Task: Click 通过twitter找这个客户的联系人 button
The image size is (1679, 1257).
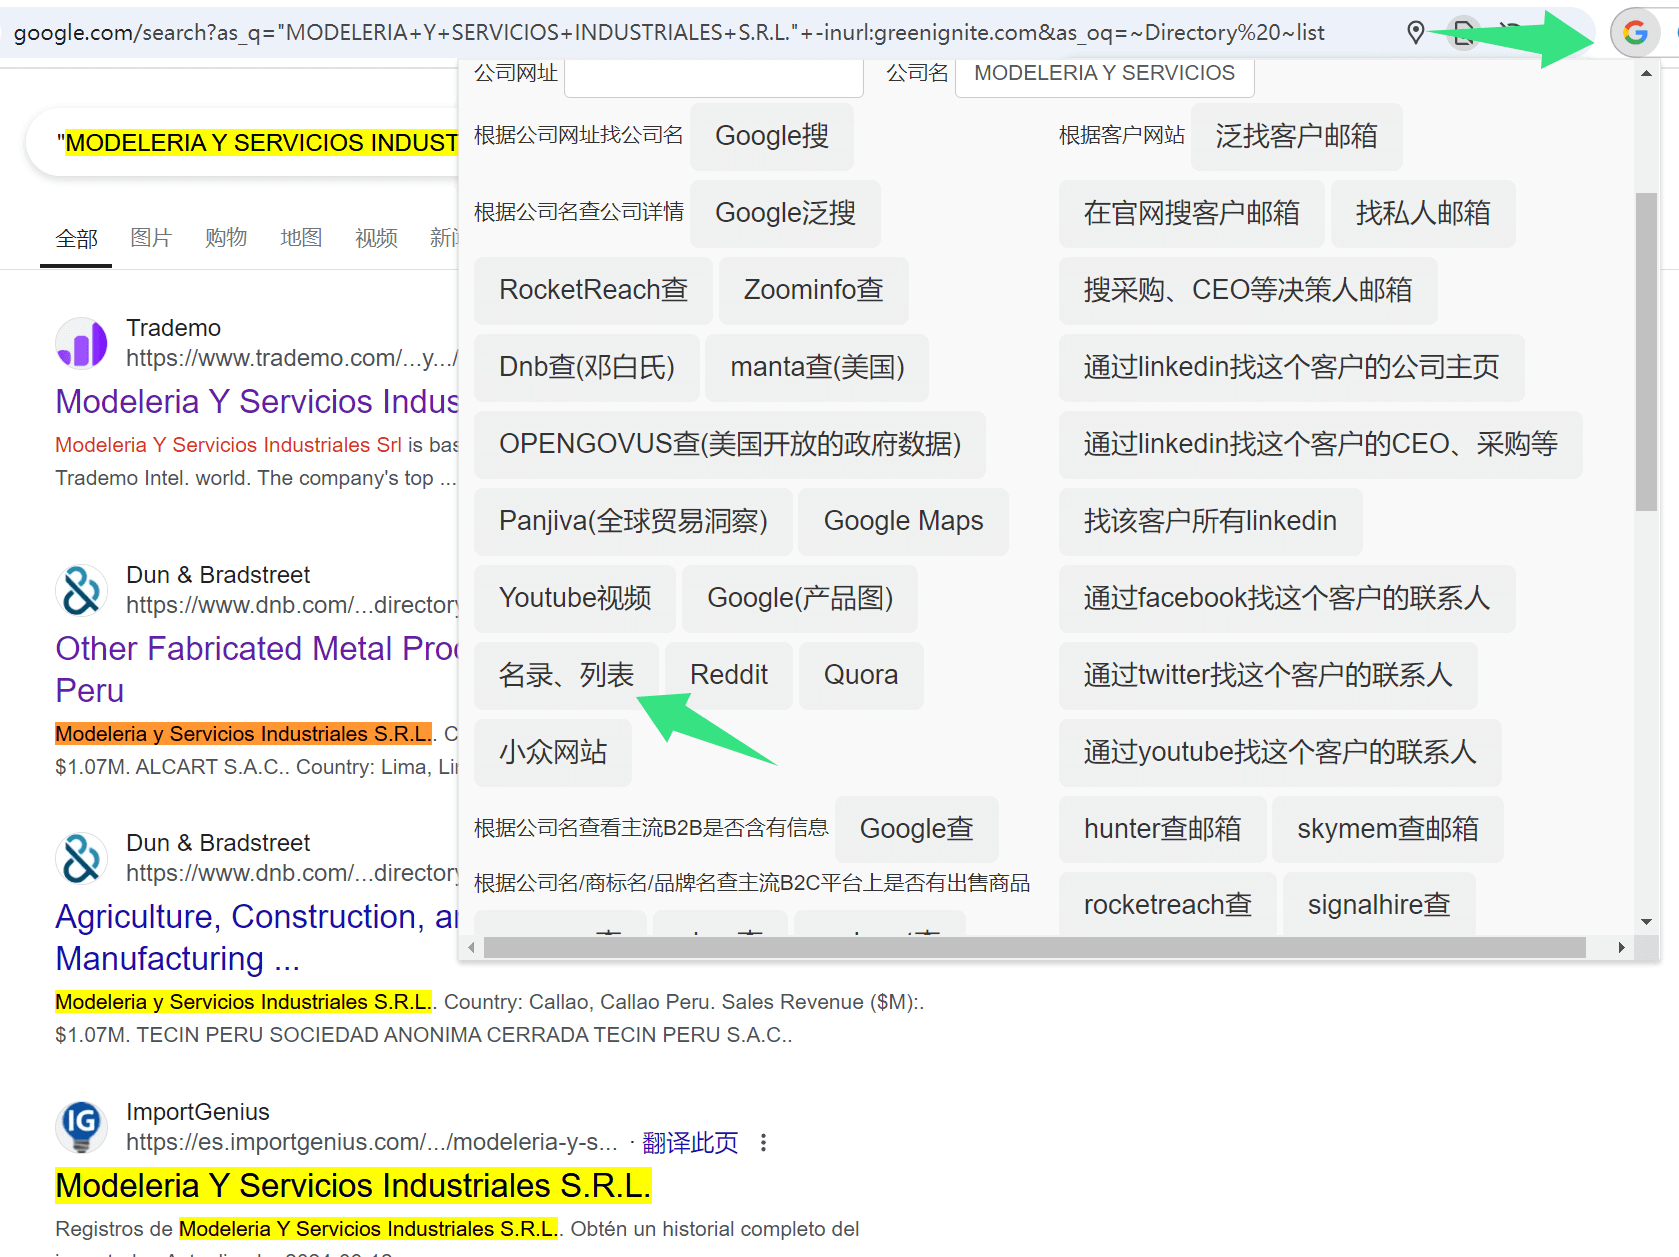Action: coord(1268,675)
